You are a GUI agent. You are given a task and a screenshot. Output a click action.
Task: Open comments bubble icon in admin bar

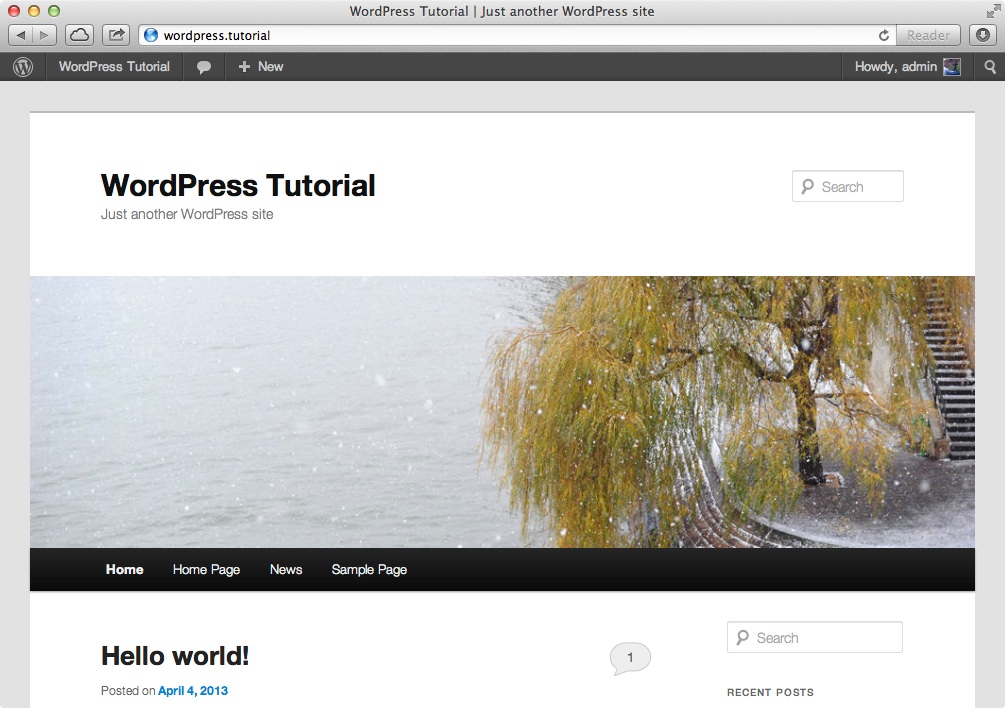[x=204, y=67]
